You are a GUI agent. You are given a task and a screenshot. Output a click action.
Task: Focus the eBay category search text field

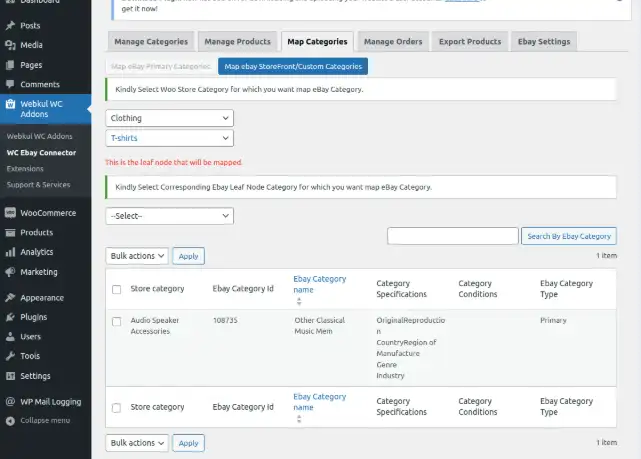(x=452, y=236)
